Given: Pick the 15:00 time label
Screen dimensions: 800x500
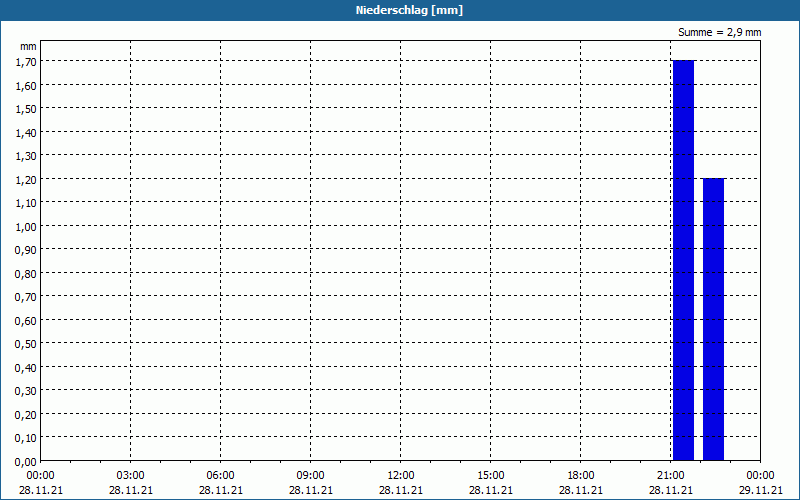Looking at the screenshot, I should click(x=491, y=476).
